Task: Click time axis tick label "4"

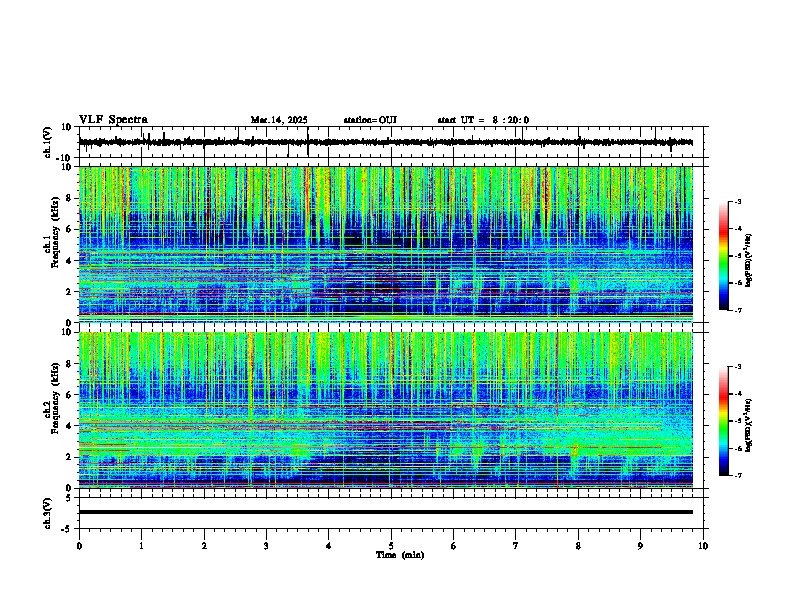Action: click(329, 546)
